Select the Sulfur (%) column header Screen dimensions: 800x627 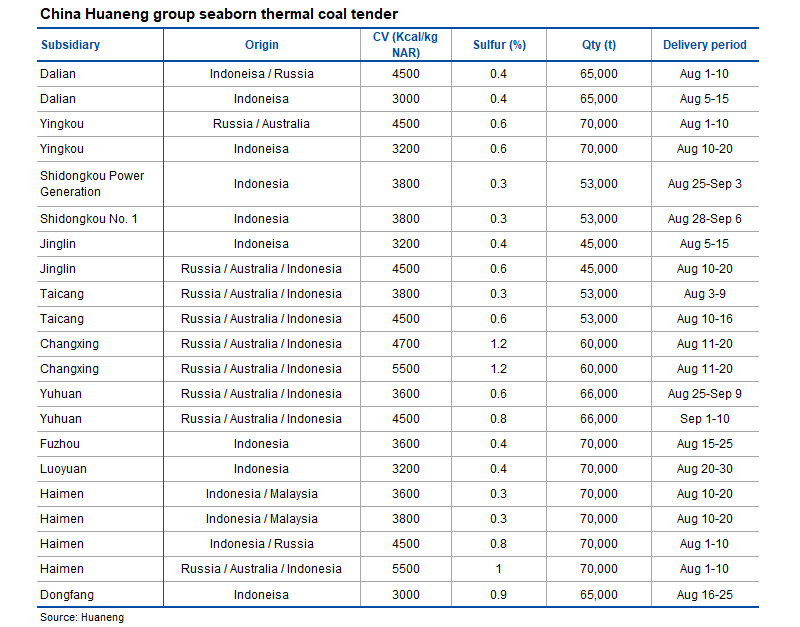point(499,45)
